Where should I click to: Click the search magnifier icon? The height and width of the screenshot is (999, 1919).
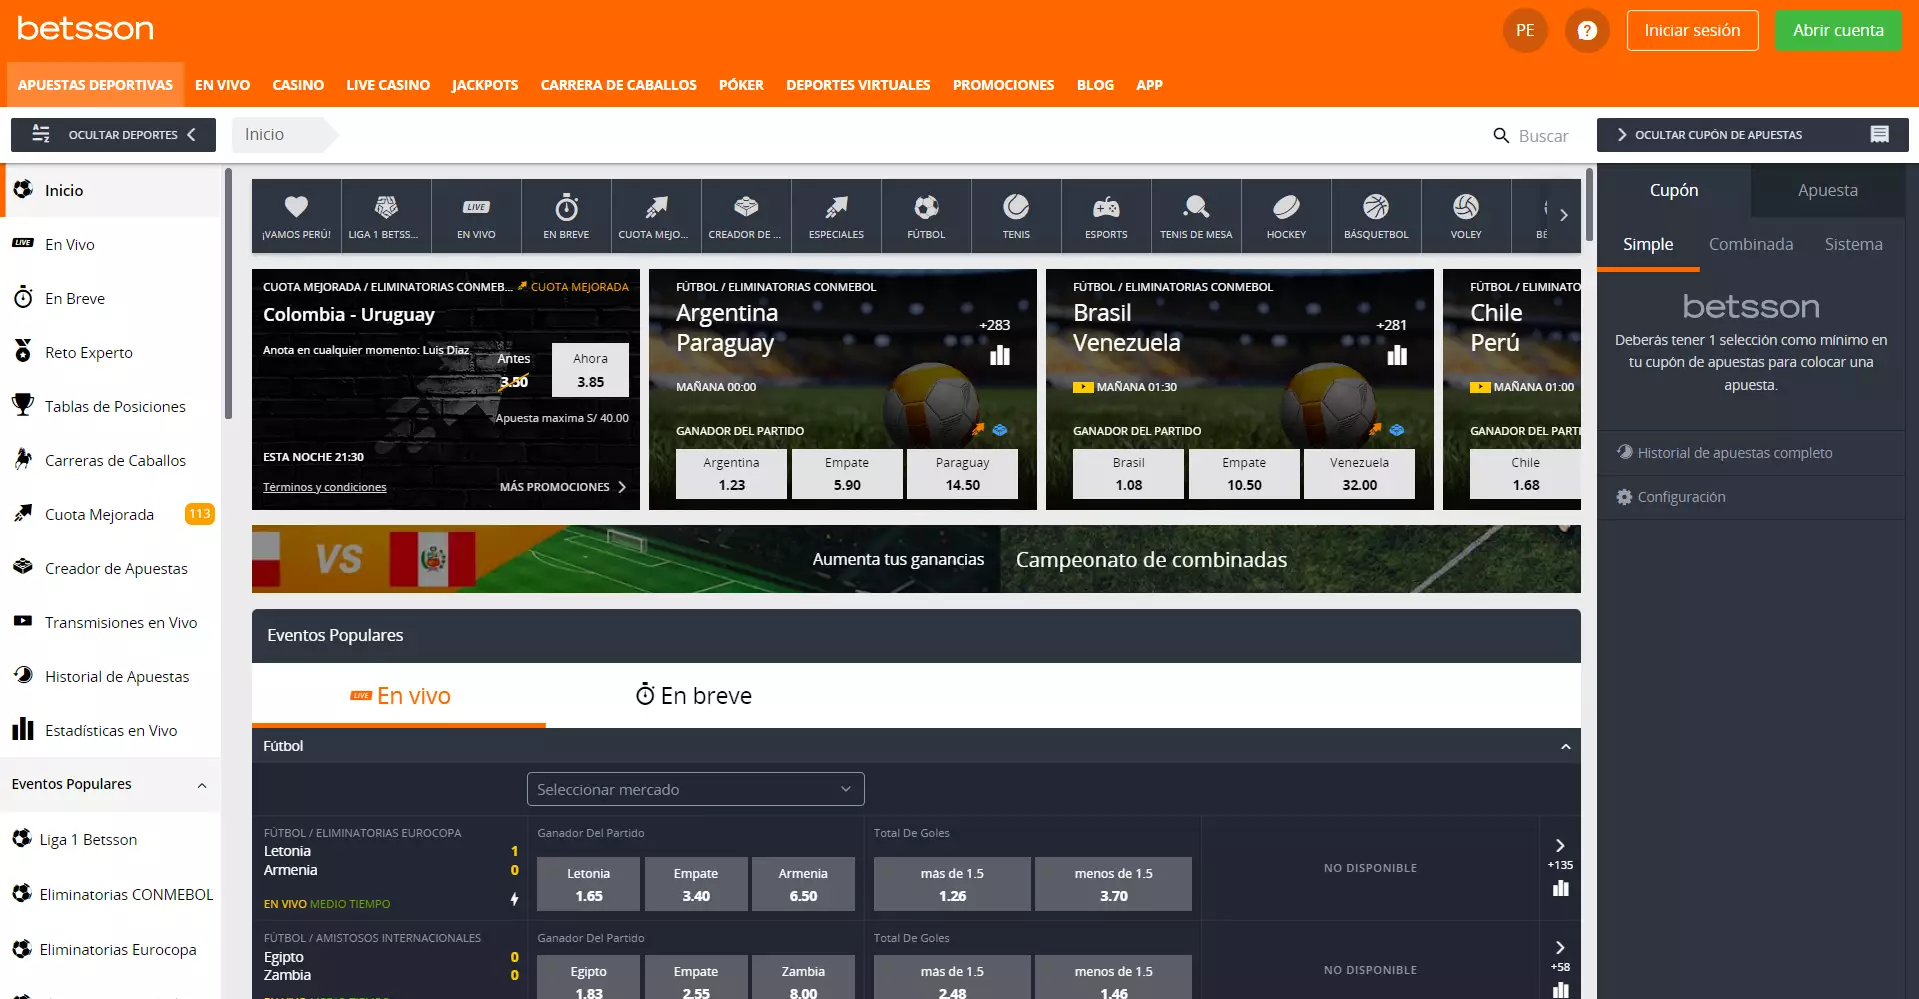tap(1501, 135)
